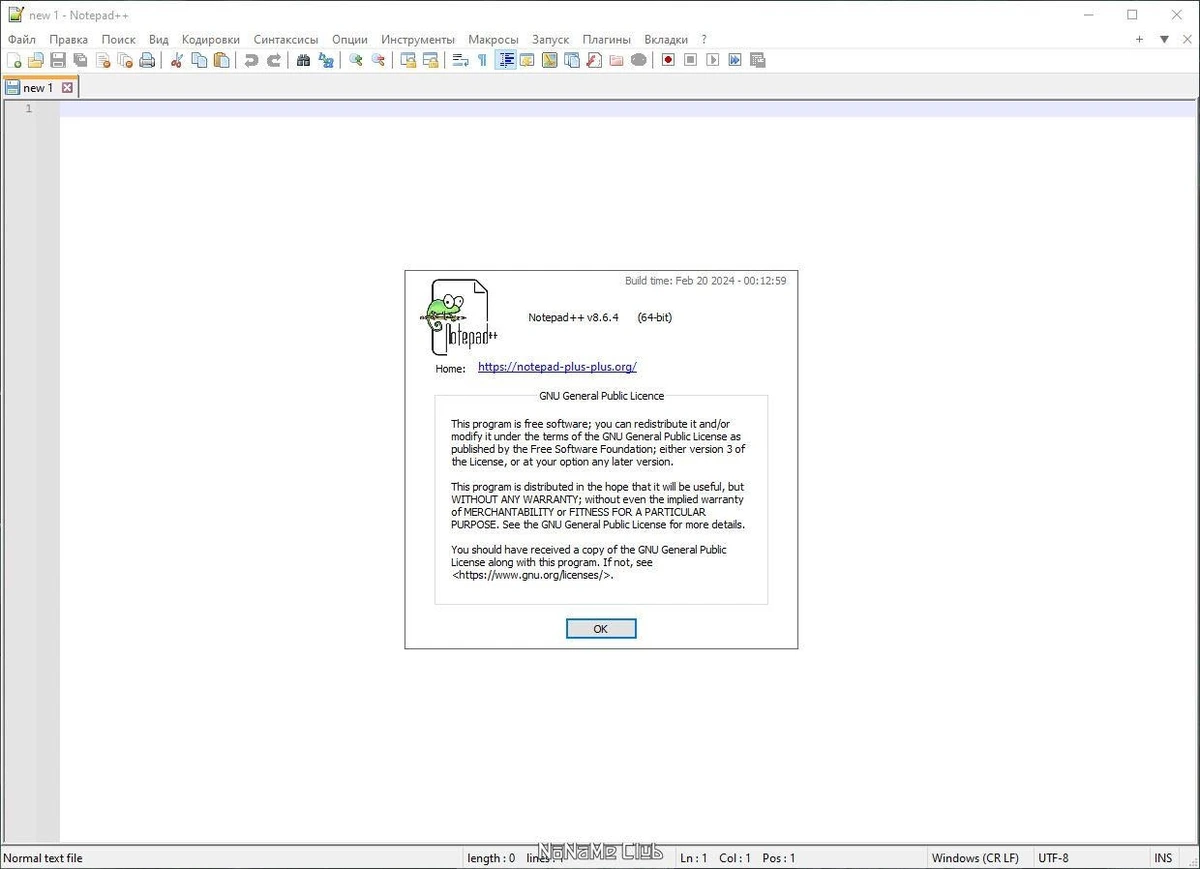Open the document list dropdown arrow in menu bar
The width and height of the screenshot is (1200, 869).
point(1164,39)
